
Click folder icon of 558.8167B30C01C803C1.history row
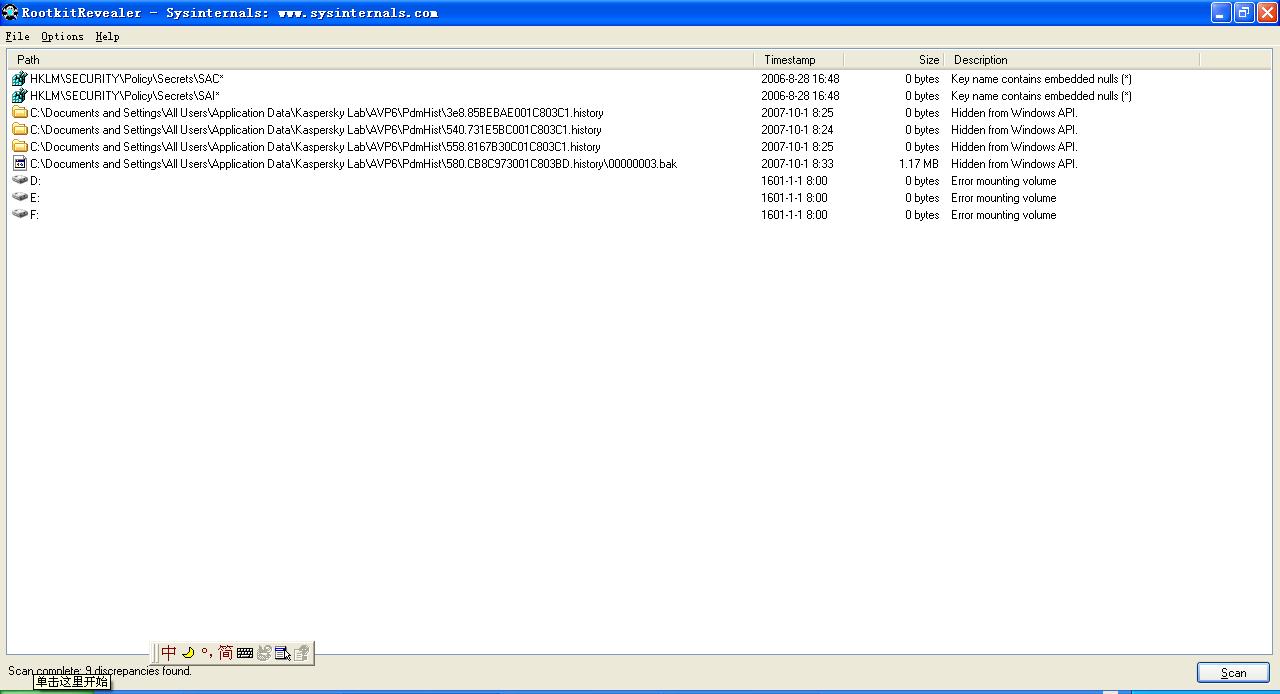pos(19,147)
